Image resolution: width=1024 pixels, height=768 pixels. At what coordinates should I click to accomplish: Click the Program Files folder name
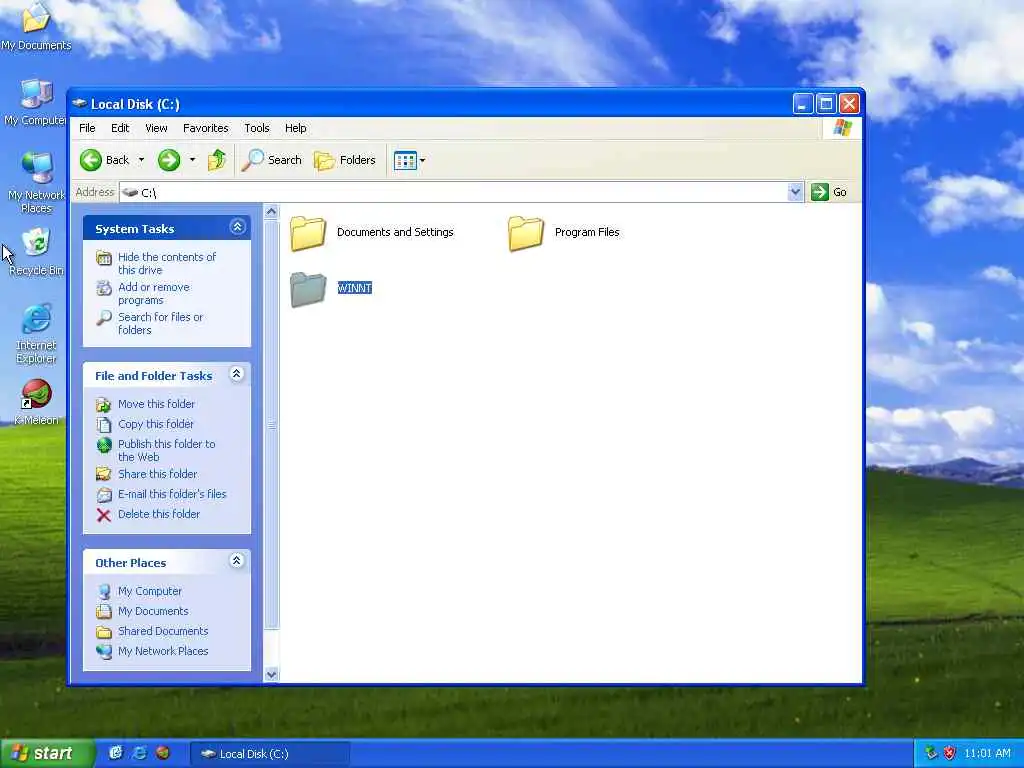pyautogui.click(x=587, y=232)
